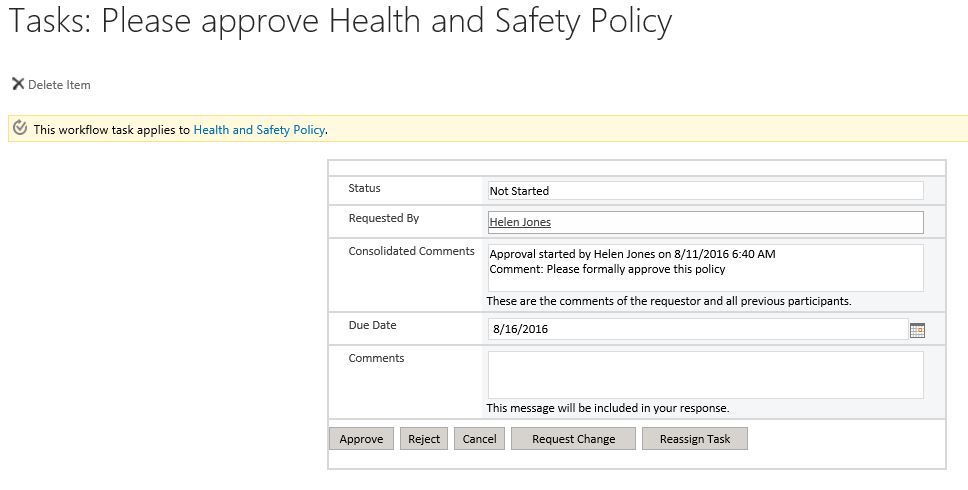Click the Delete Item text
Viewport: 968px width, 490px height.
[x=59, y=85]
